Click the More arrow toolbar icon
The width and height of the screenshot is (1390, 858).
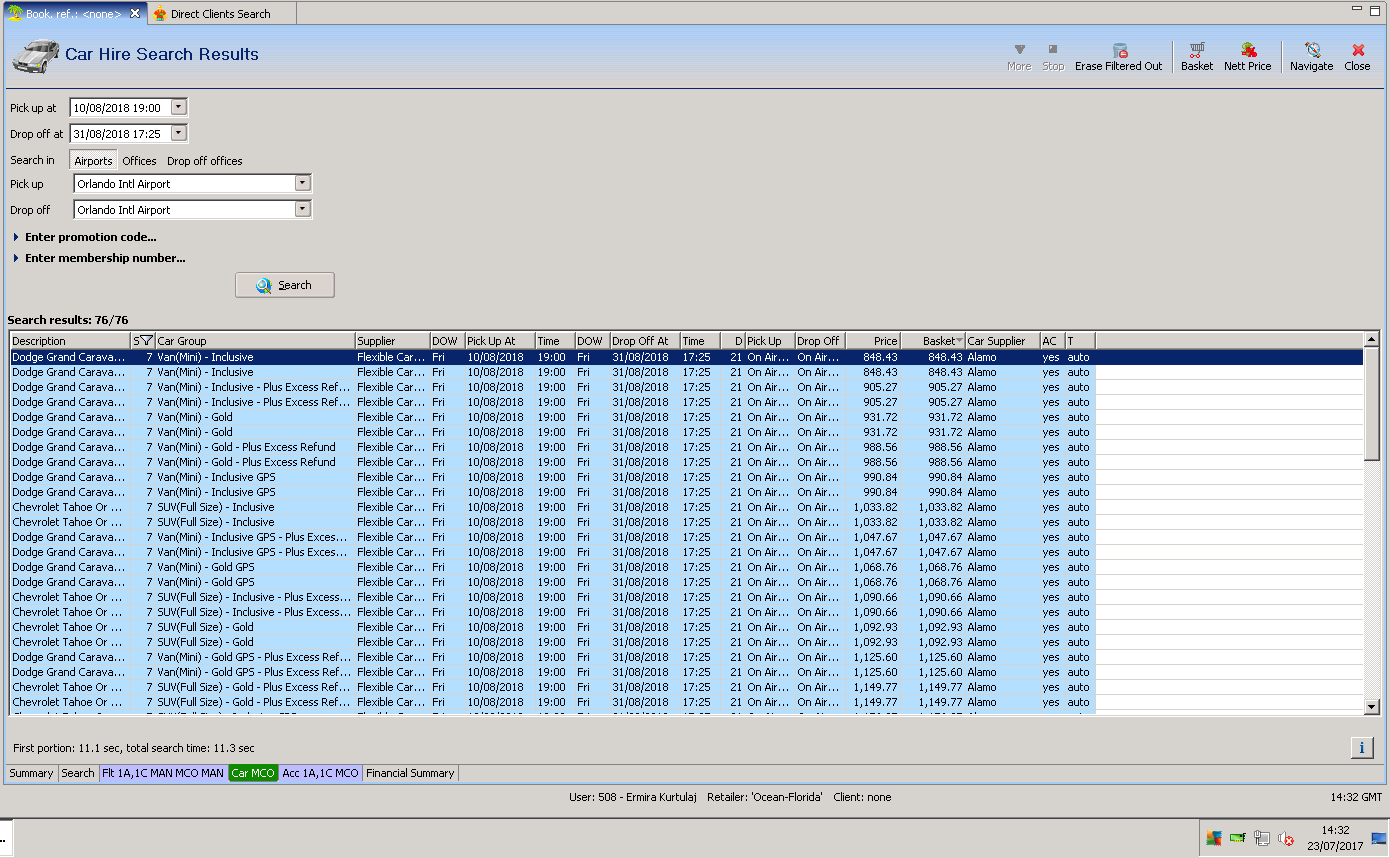pos(1020,49)
